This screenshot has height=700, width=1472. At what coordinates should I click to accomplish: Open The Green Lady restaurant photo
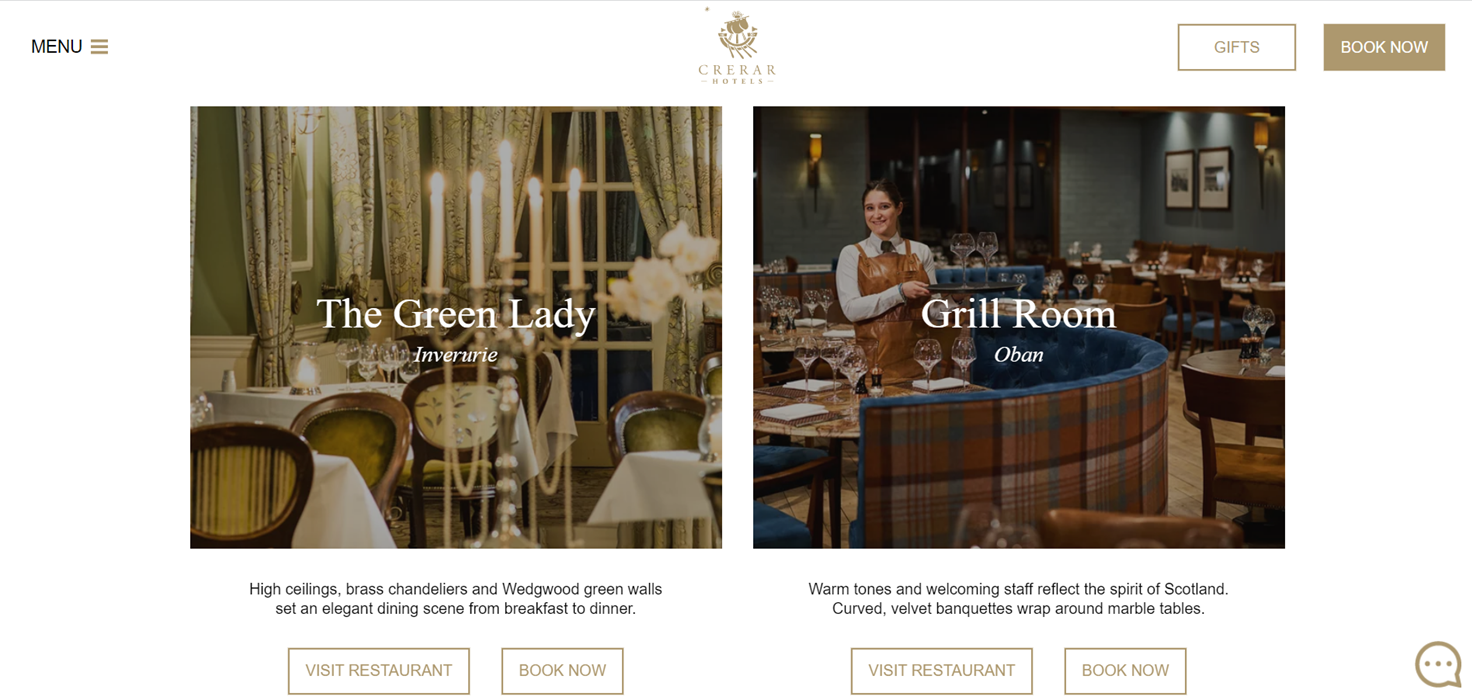coord(456,327)
